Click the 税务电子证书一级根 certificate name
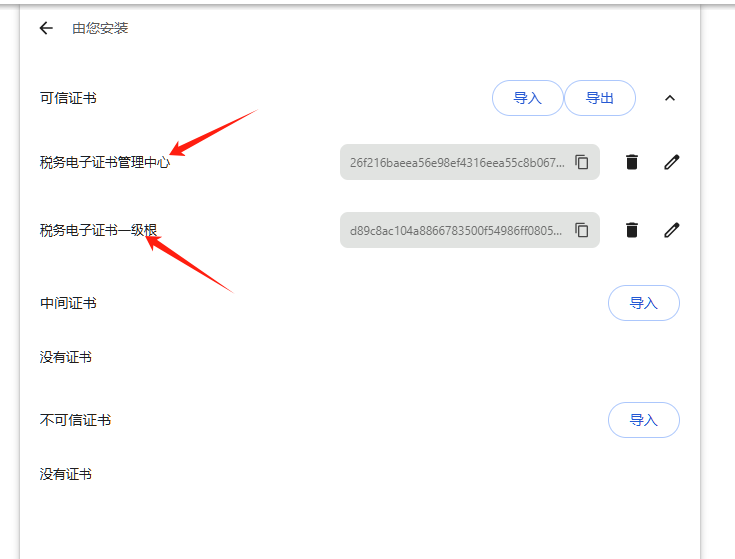The width and height of the screenshot is (735, 559). 98,230
